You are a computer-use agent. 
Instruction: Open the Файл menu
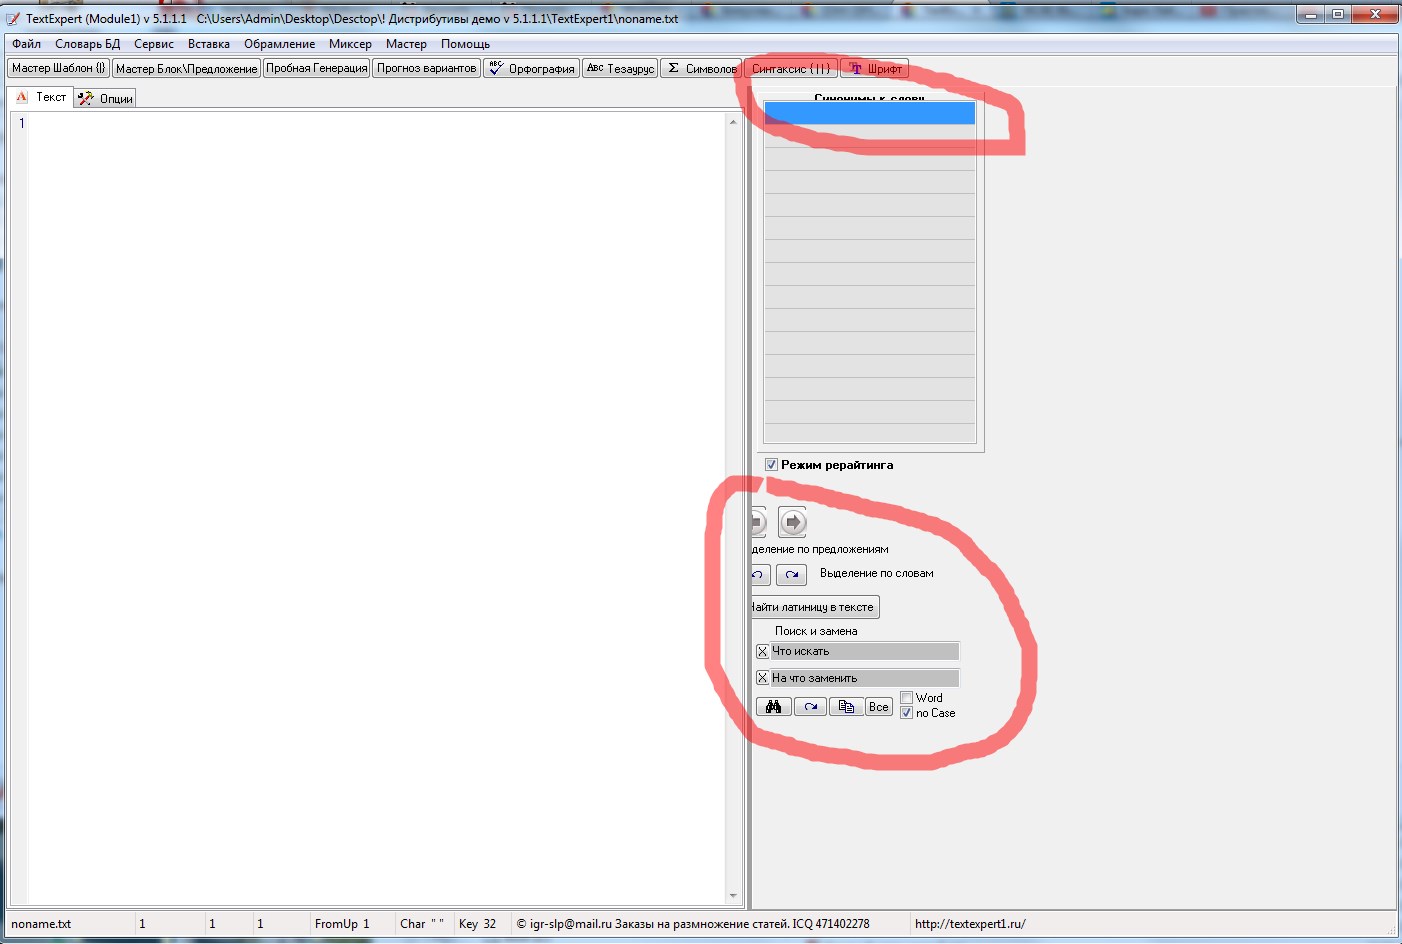(x=26, y=44)
